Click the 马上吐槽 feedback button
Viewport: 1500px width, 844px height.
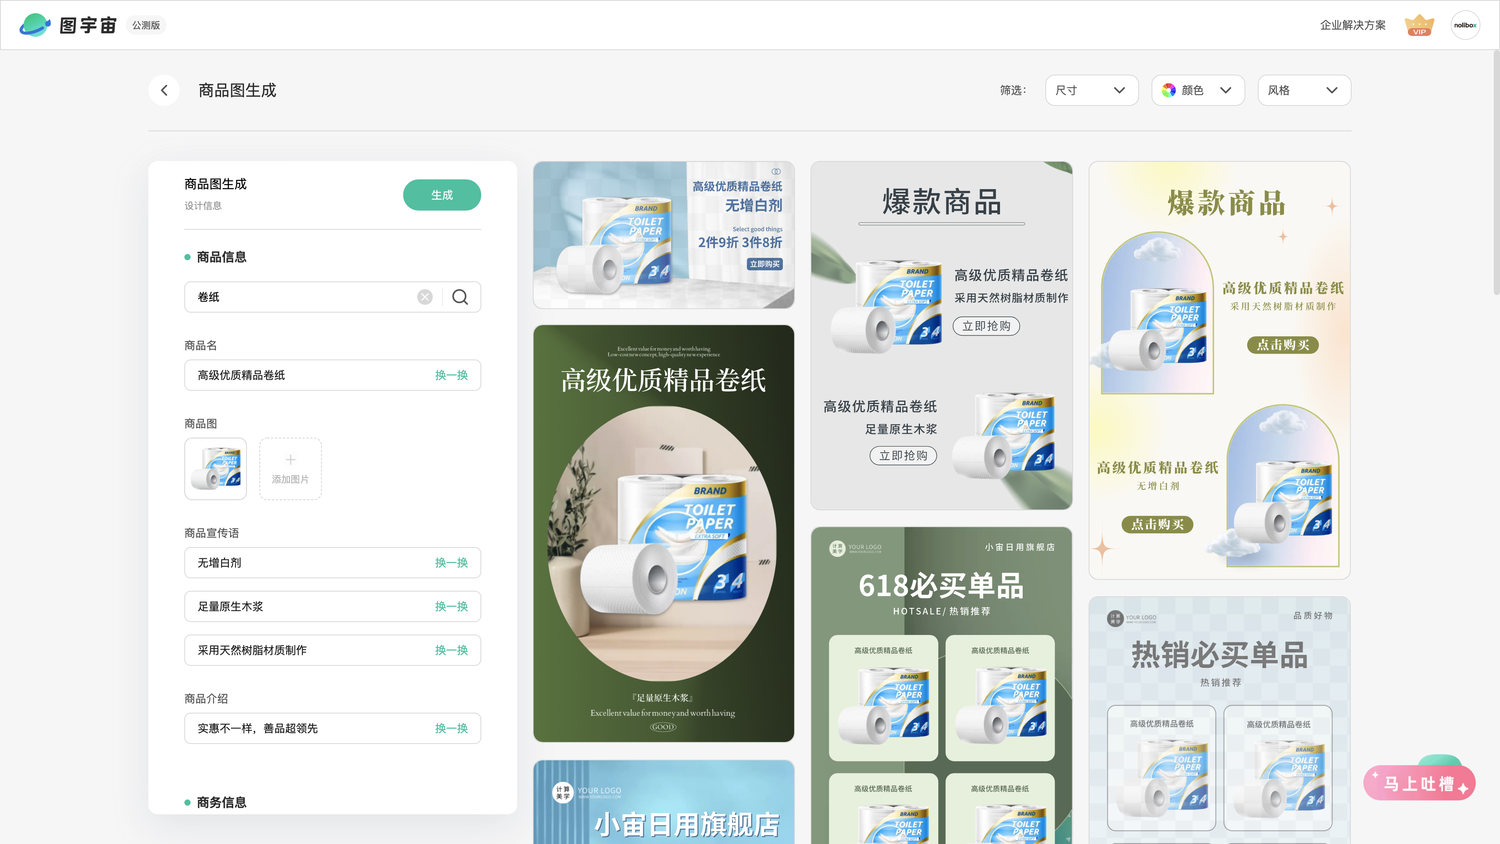(x=1419, y=783)
